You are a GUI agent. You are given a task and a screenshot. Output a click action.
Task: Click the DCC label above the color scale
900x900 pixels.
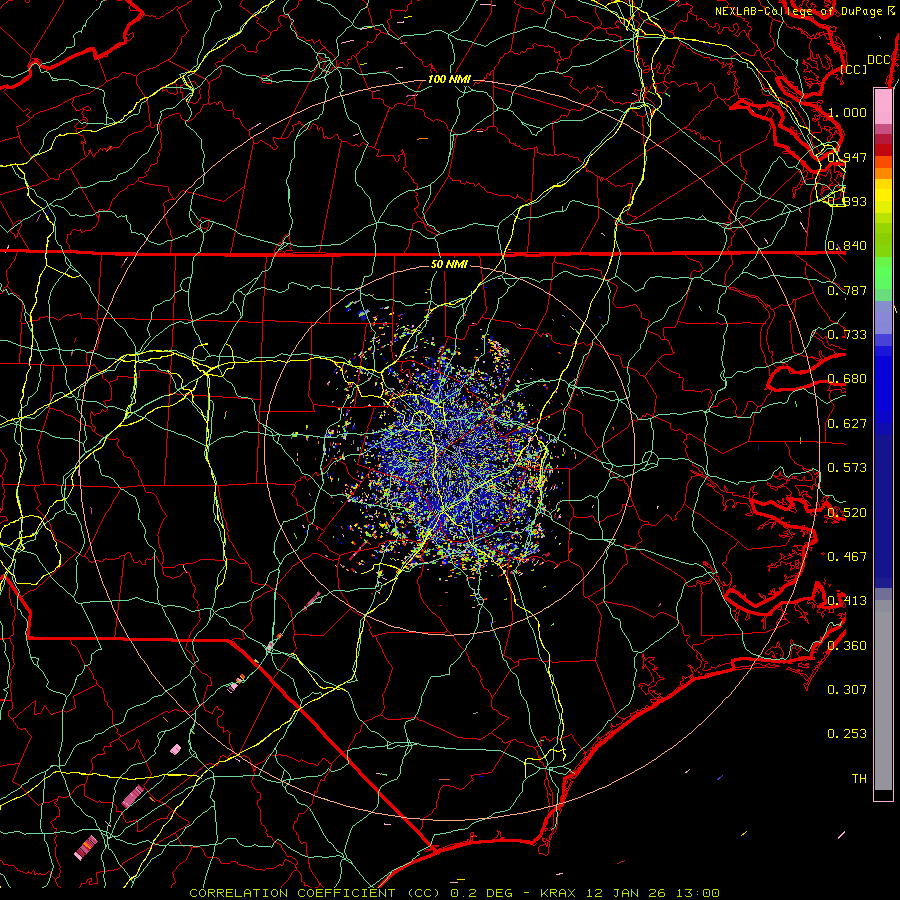(x=879, y=60)
